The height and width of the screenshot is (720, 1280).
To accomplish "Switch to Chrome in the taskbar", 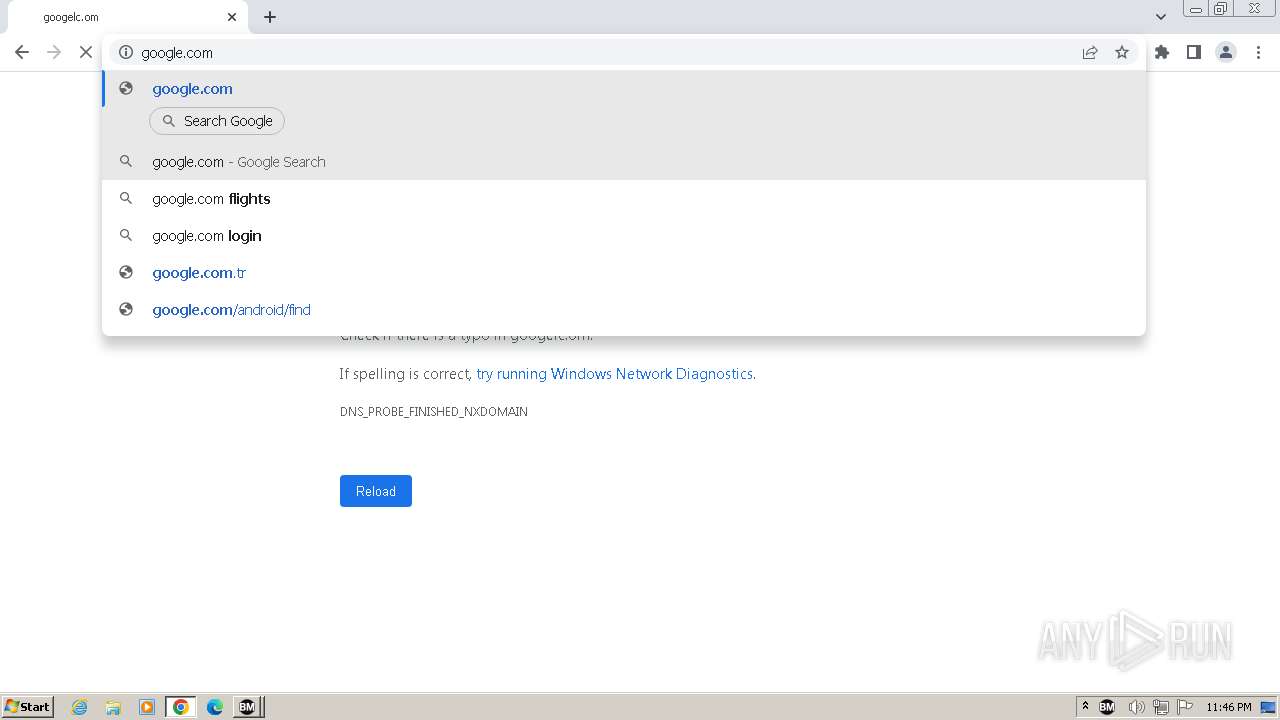I will point(181,707).
